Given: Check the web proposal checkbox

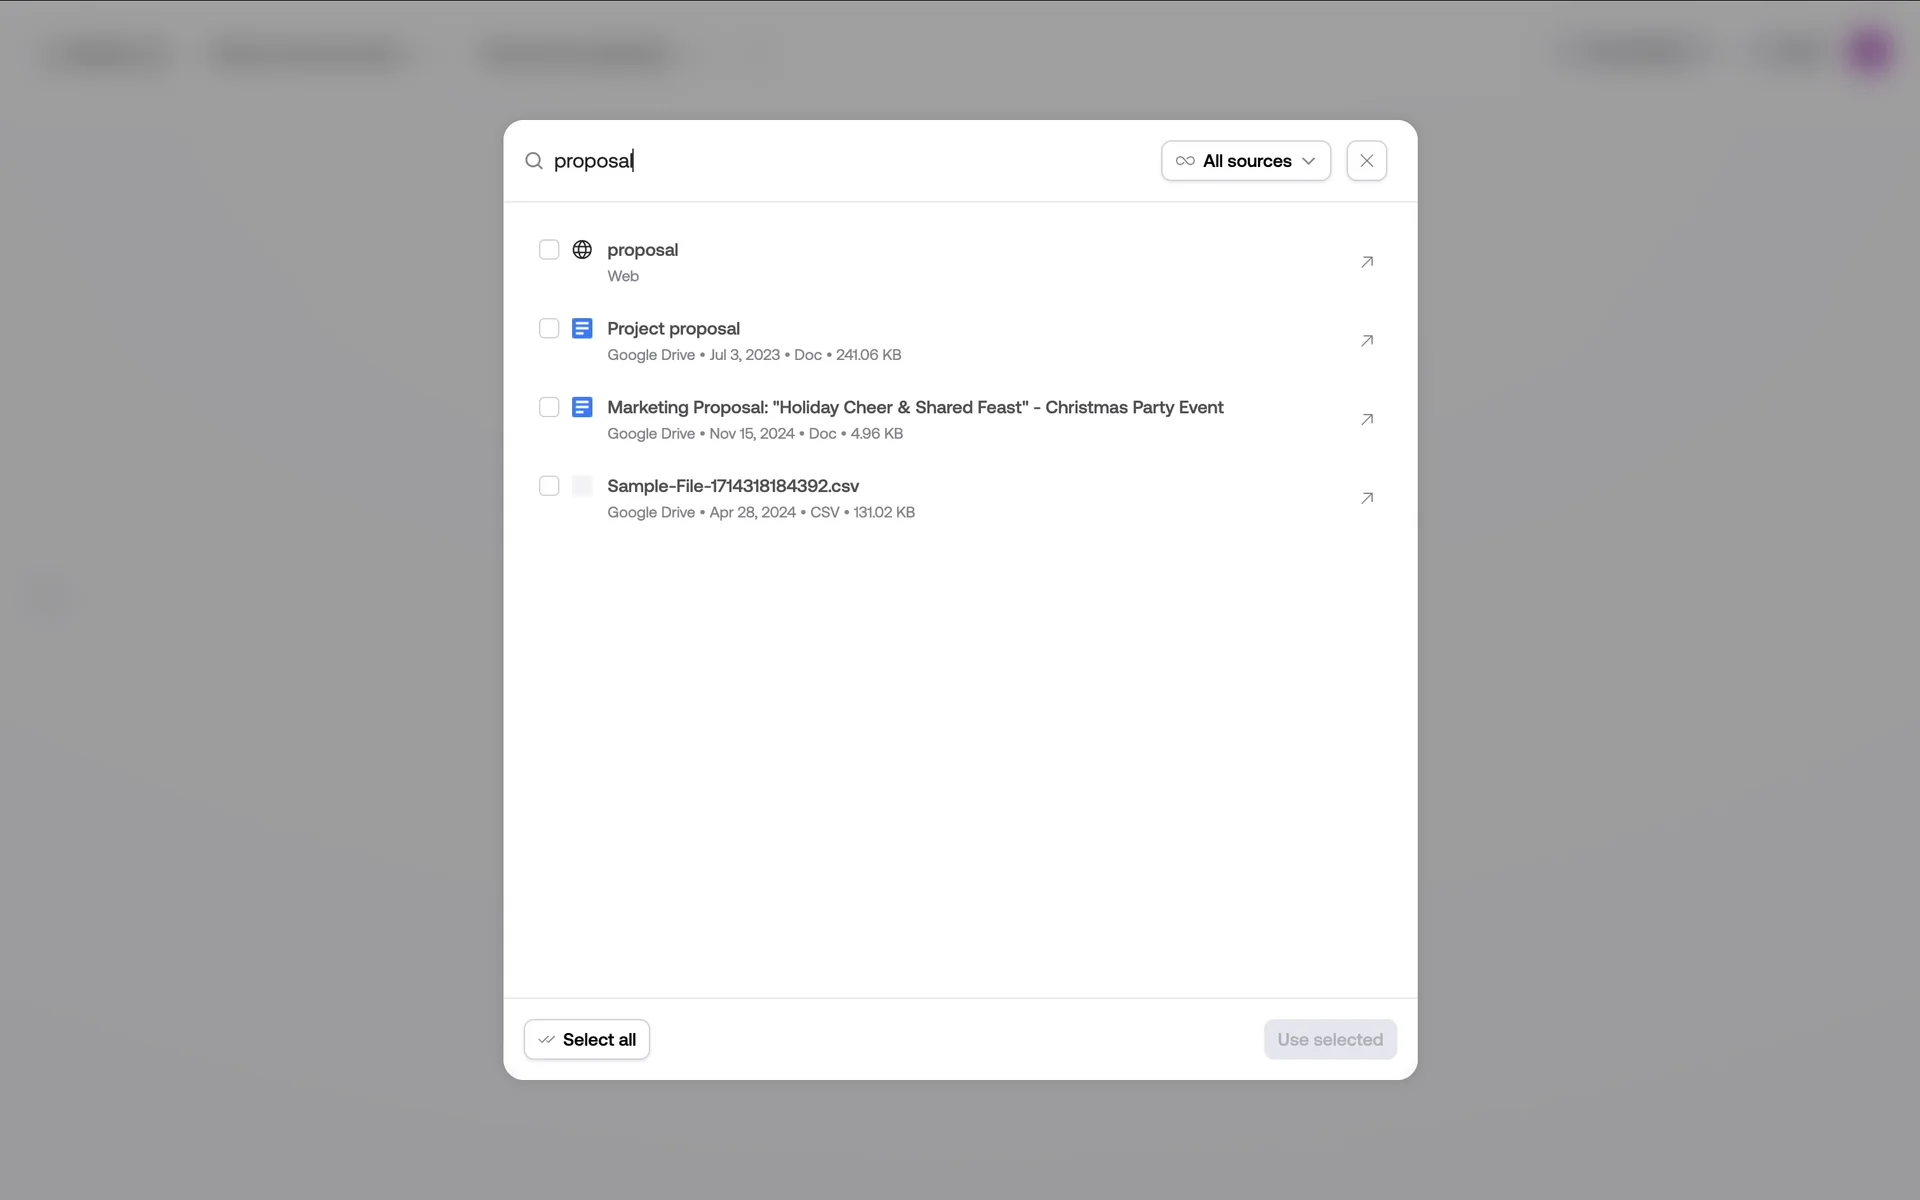Looking at the screenshot, I should pos(549,249).
